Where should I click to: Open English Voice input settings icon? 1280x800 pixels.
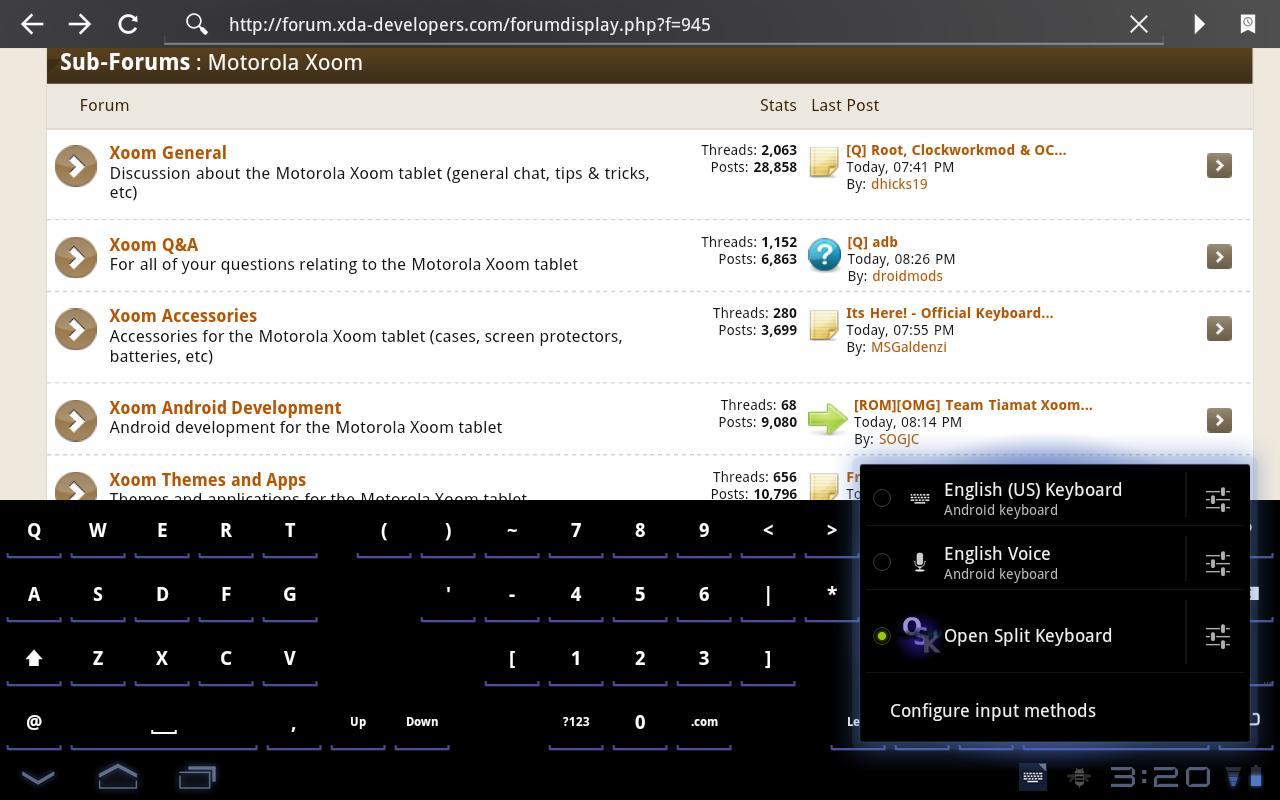(1217, 562)
